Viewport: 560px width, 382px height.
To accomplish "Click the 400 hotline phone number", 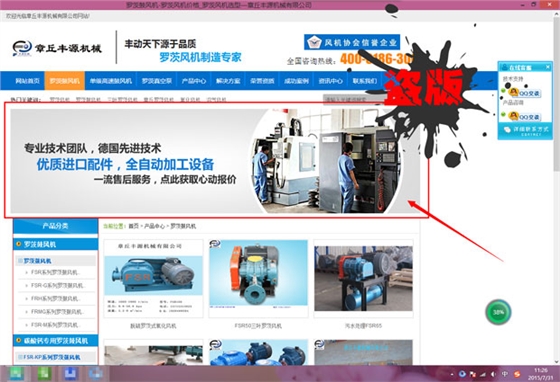I will pos(377,59).
